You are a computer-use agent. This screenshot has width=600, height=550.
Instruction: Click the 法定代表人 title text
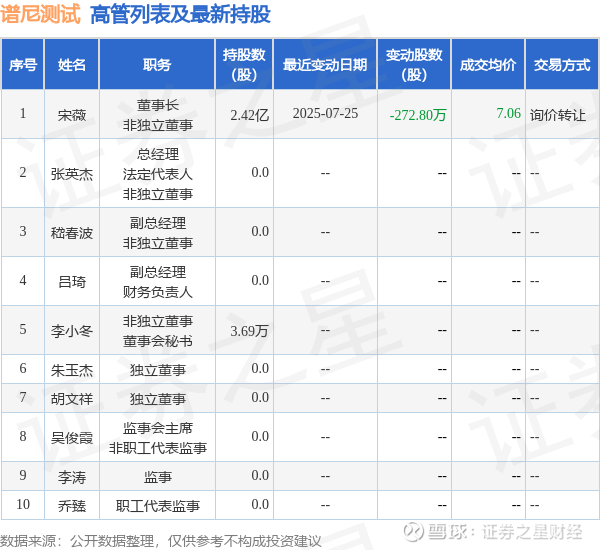click(x=158, y=174)
